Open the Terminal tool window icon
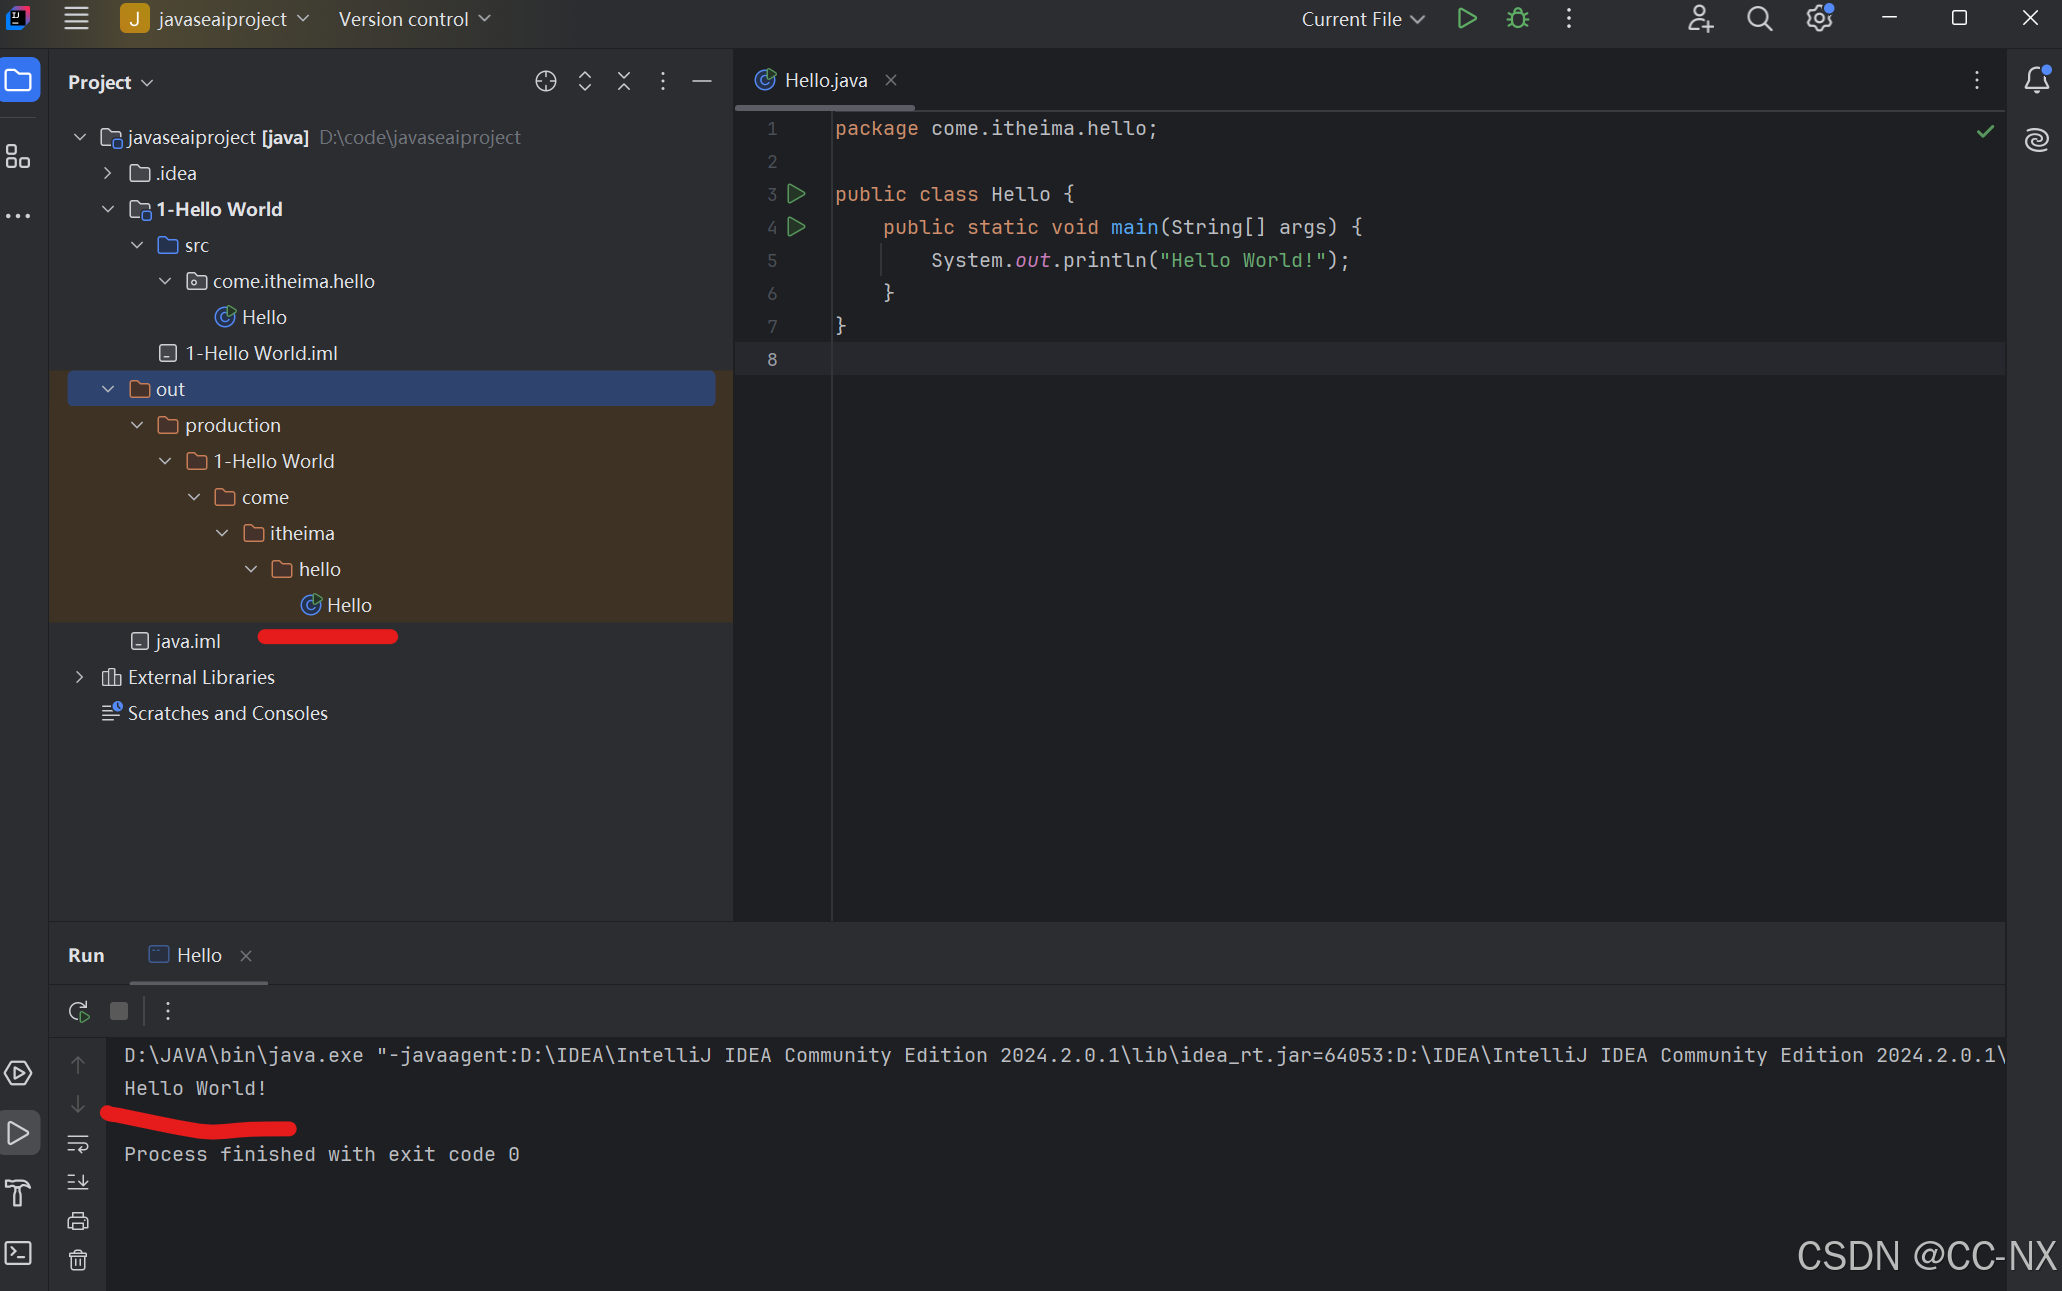This screenshot has height=1291, width=2062. [19, 1253]
